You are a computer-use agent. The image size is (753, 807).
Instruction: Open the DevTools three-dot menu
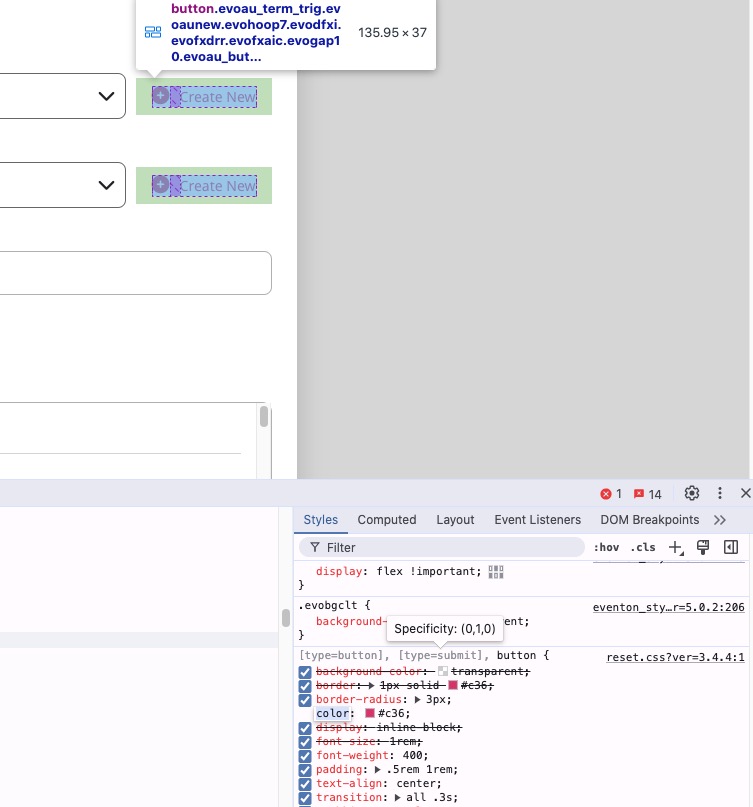719,493
